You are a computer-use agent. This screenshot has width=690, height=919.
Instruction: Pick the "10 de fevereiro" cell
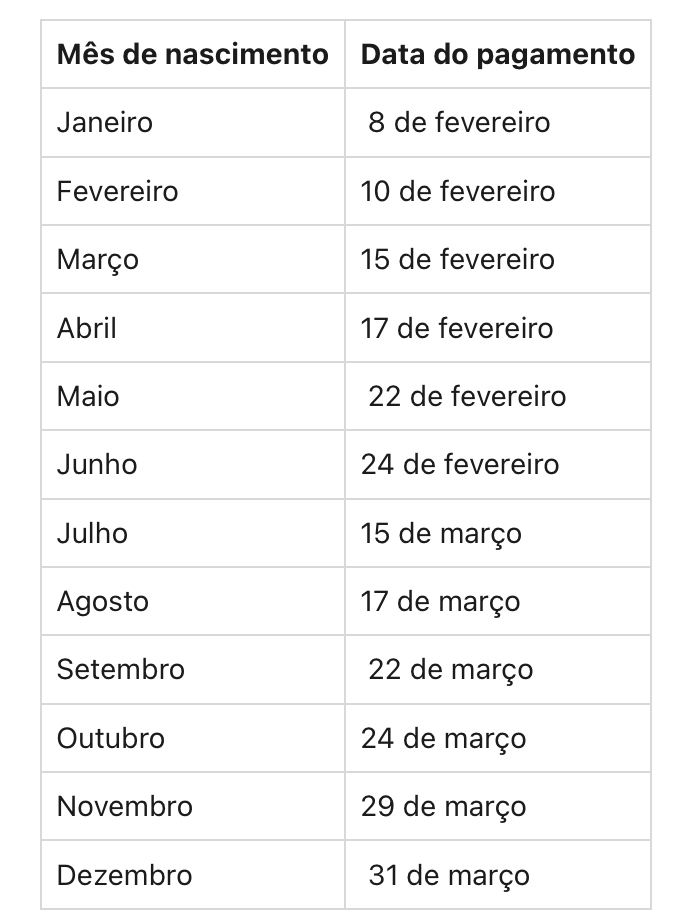point(458,191)
